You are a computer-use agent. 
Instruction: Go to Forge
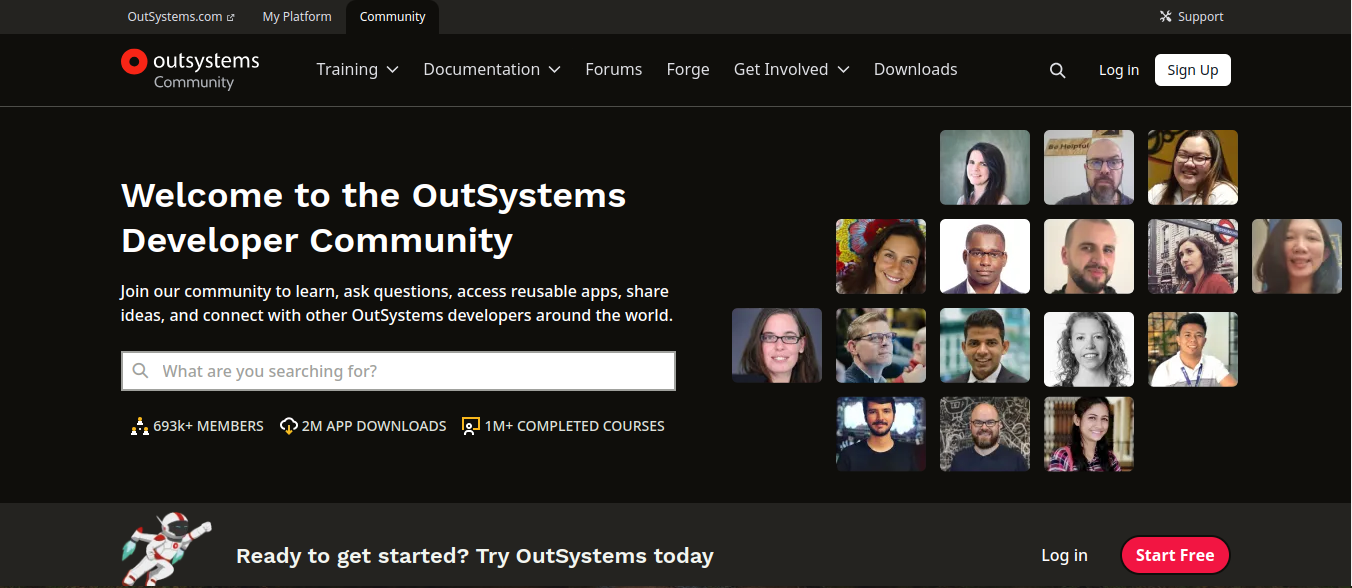688,70
